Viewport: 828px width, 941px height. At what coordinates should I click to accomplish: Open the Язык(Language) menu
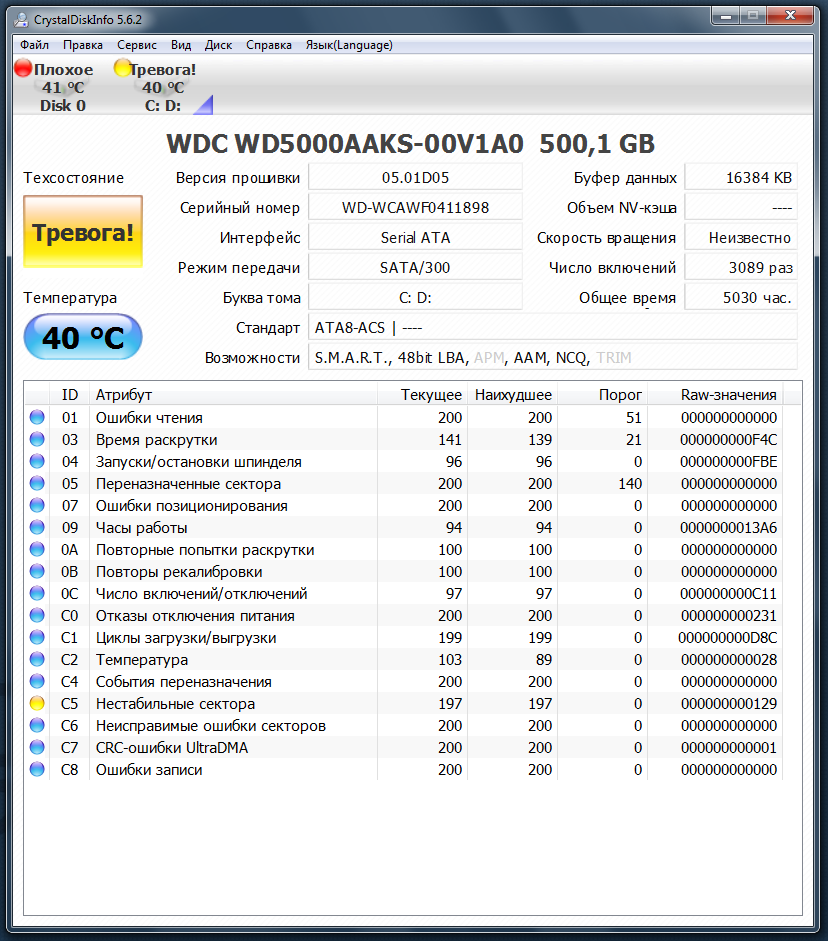(x=349, y=45)
